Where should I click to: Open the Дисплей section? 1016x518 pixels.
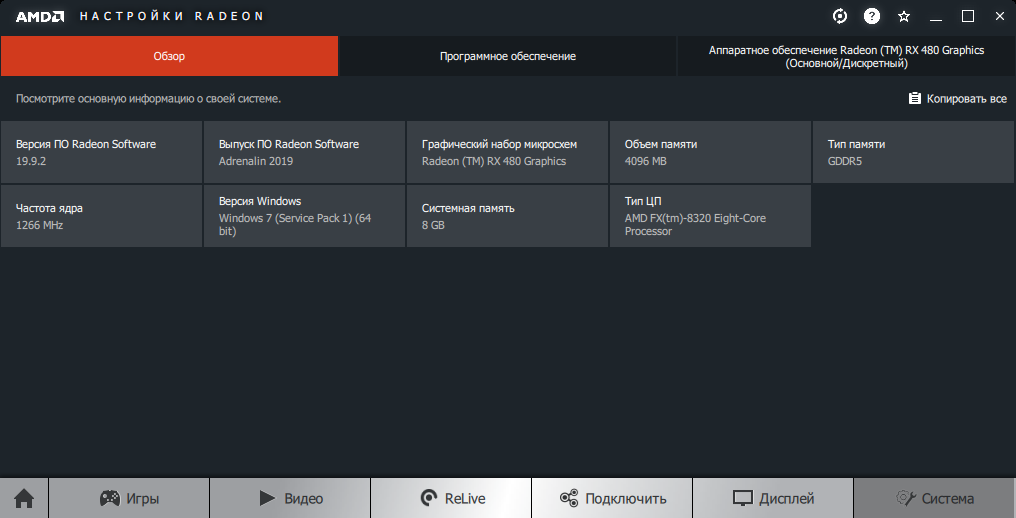point(773,499)
